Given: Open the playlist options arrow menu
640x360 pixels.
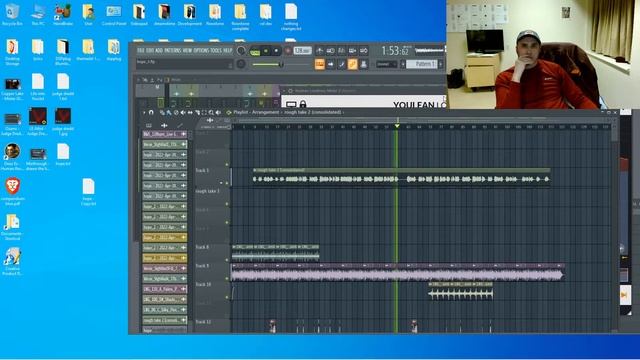Looking at the screenshot, I should click(x=144, y=112).
